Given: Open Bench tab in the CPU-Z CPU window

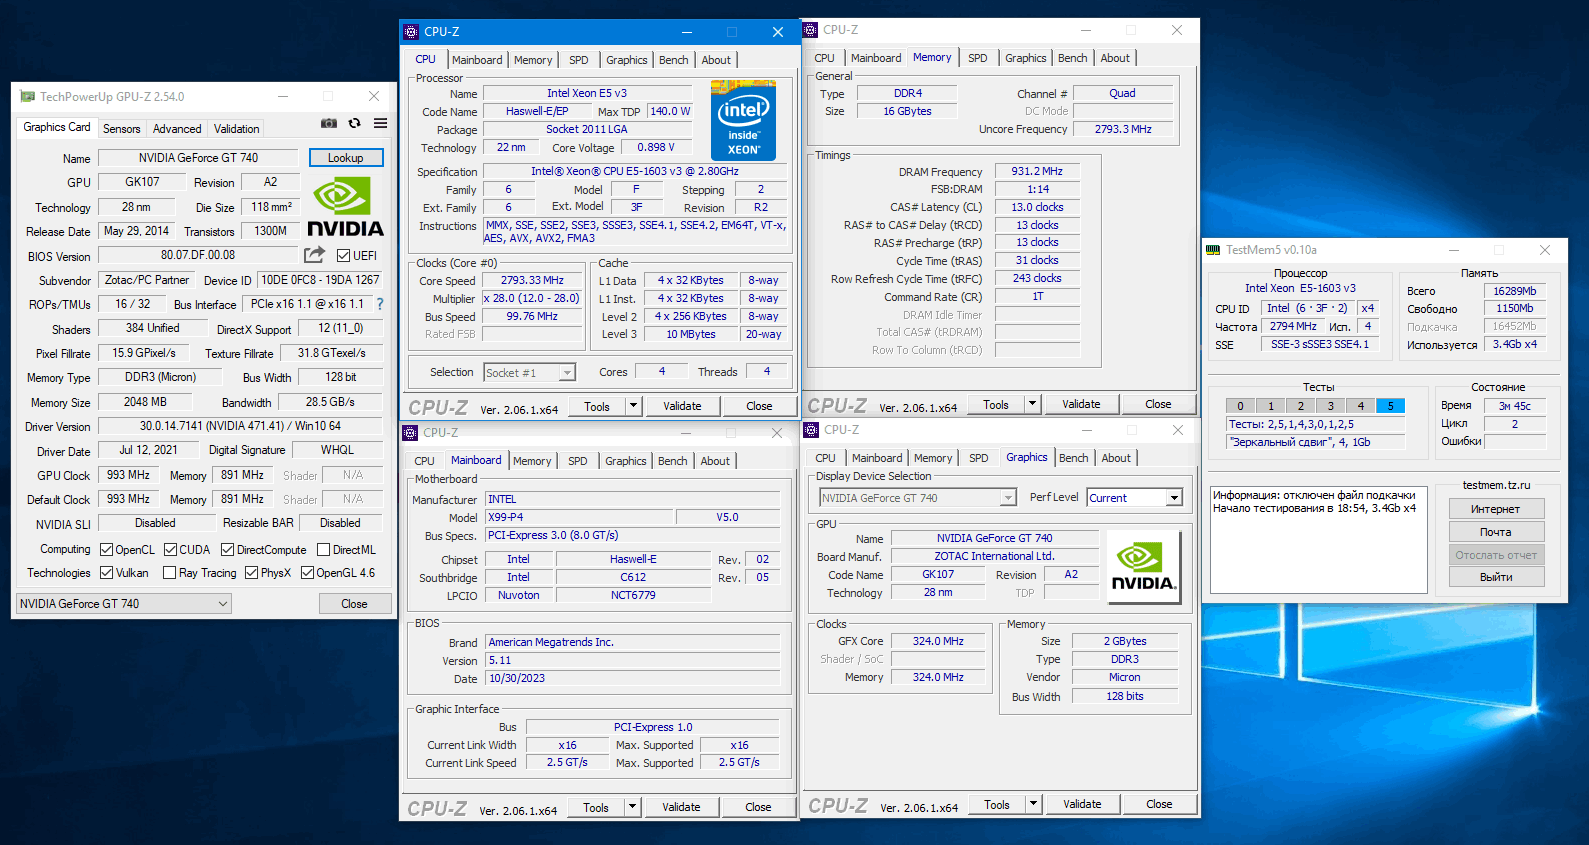Looking at the screenshot, I should click(674, 60).
